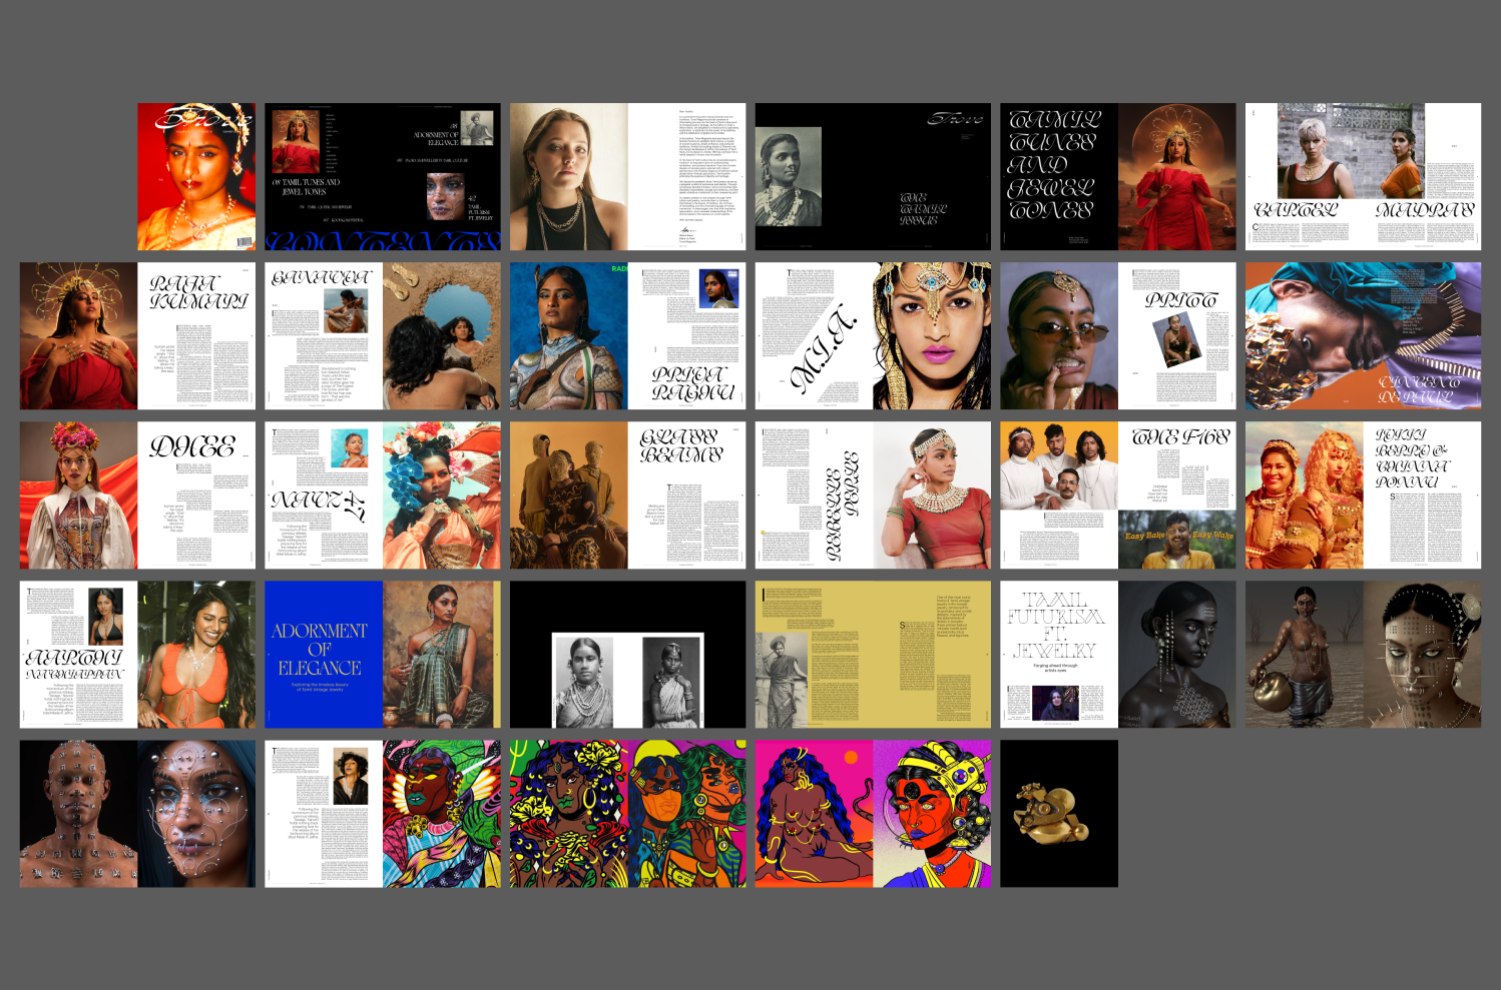Open the Glass Beams spread
Image resolution: width=1501 pixels, height=990 pixels.
[x=627, y=495]
